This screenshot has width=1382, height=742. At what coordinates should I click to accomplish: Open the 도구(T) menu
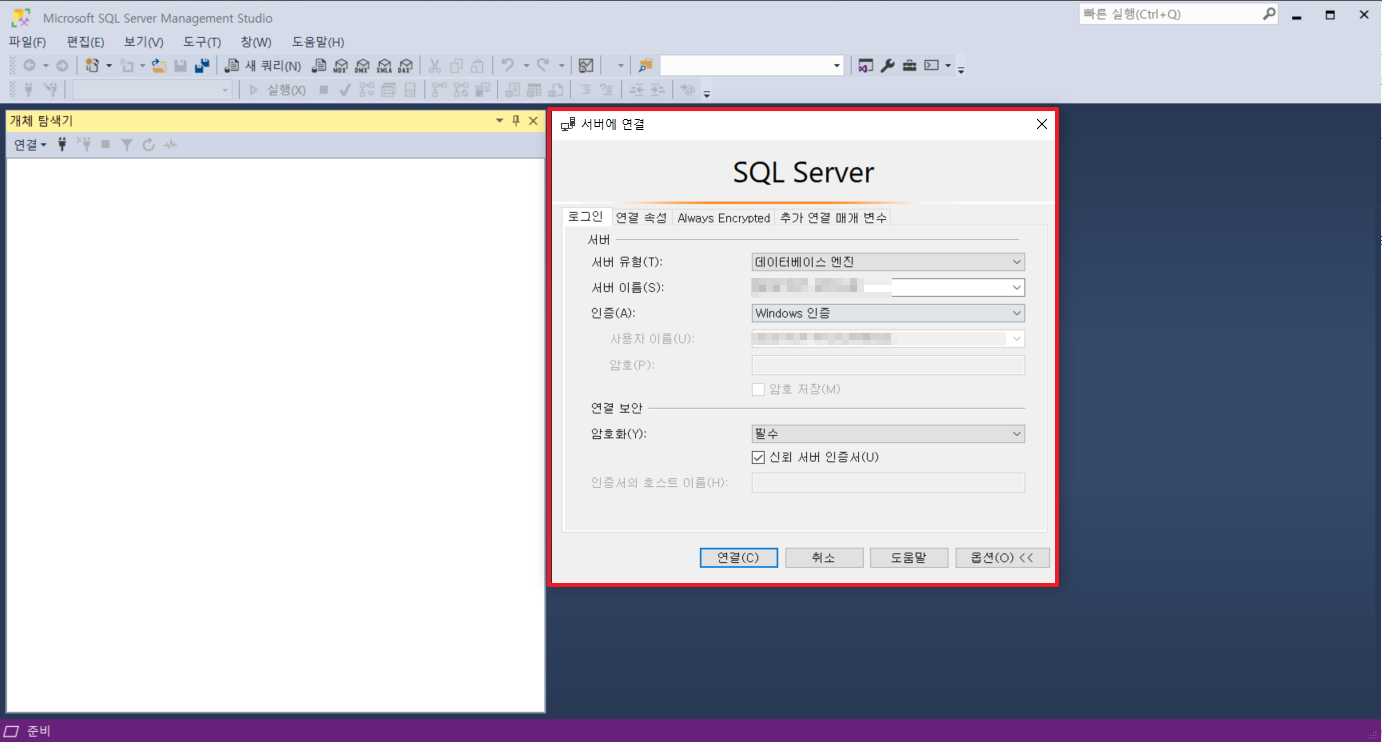[x=202, y=42]
